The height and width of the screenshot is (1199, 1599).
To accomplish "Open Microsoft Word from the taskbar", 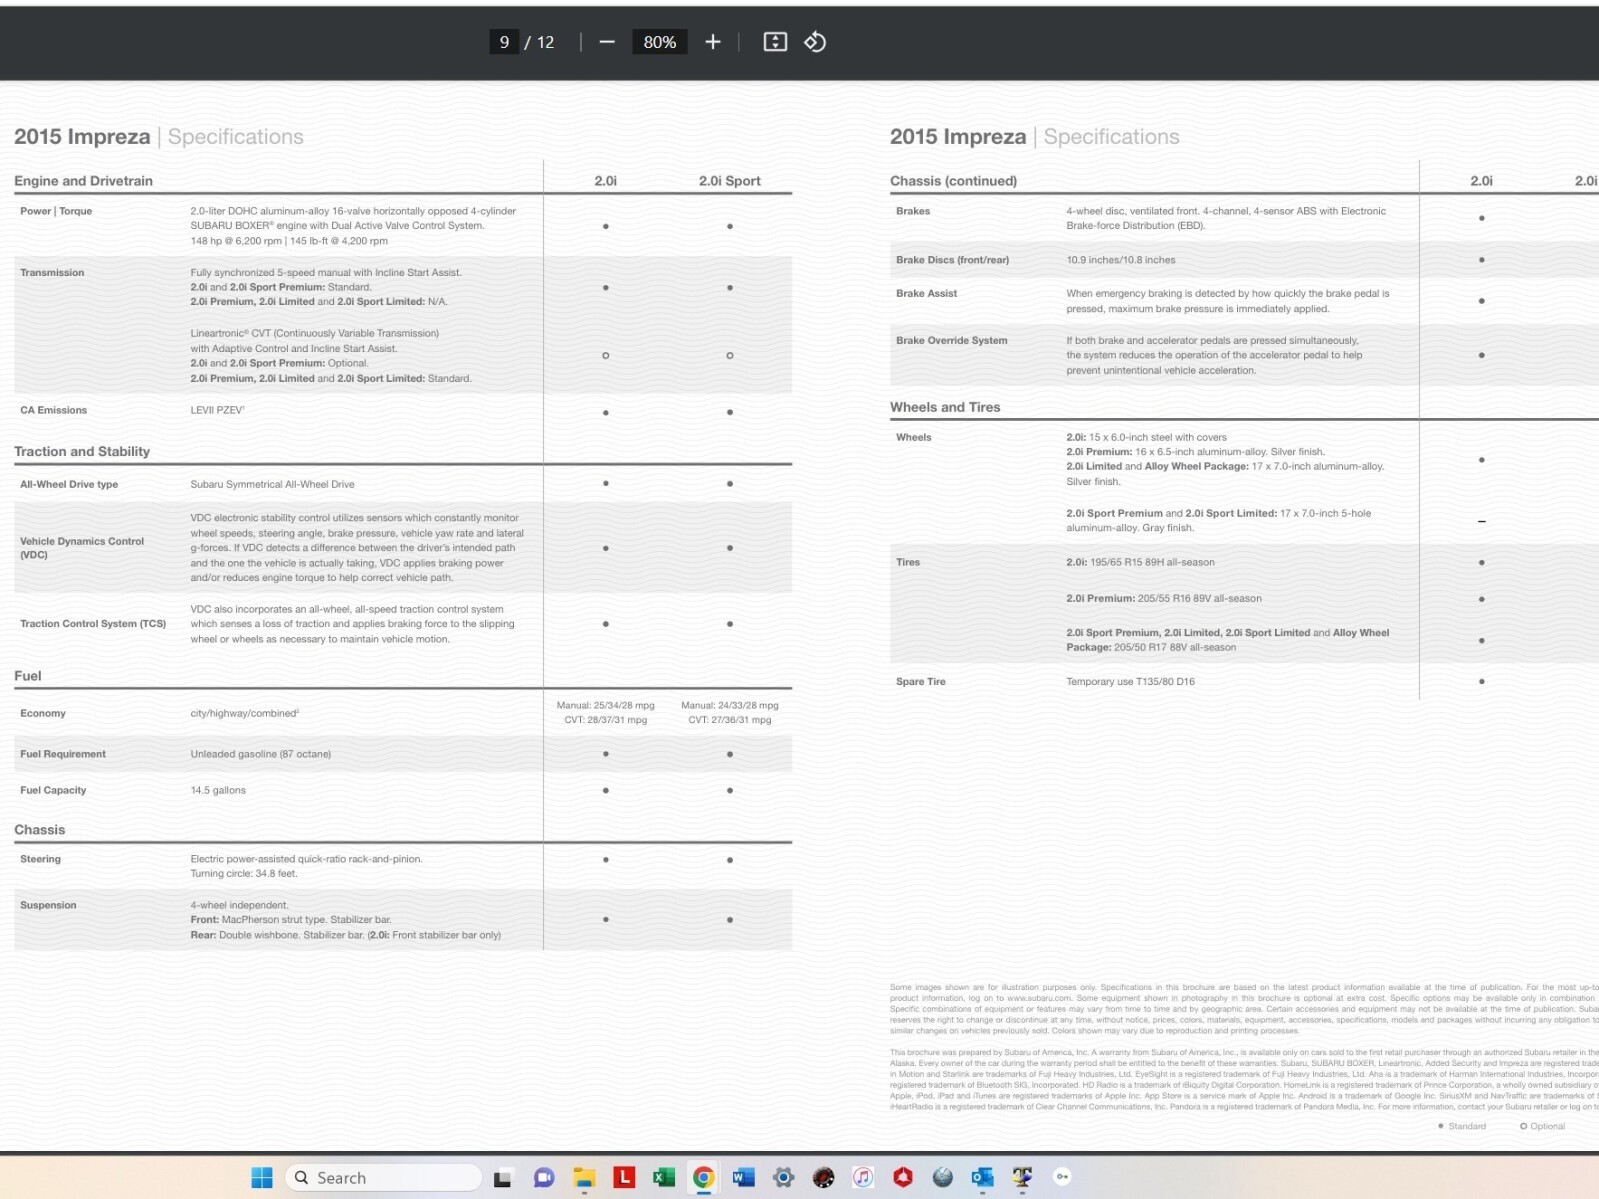I will 743,1178.
